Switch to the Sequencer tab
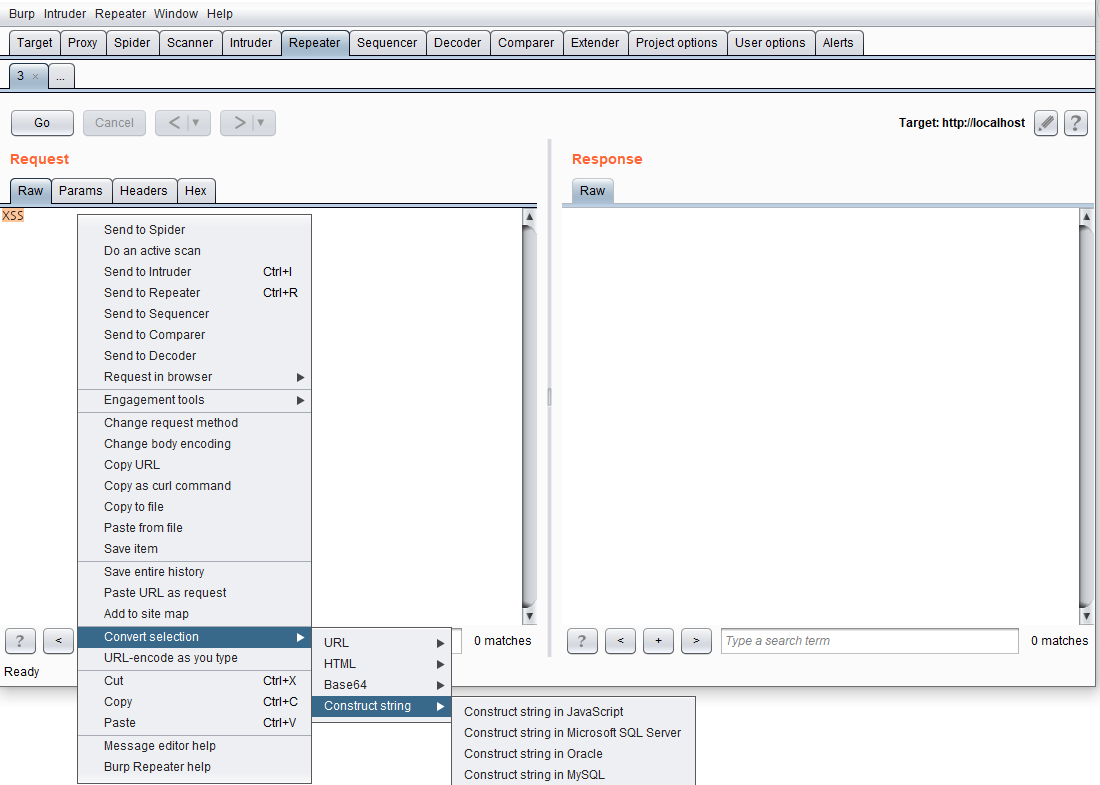1100x785 pixels. pyautogui.click(x=387, y=43)
